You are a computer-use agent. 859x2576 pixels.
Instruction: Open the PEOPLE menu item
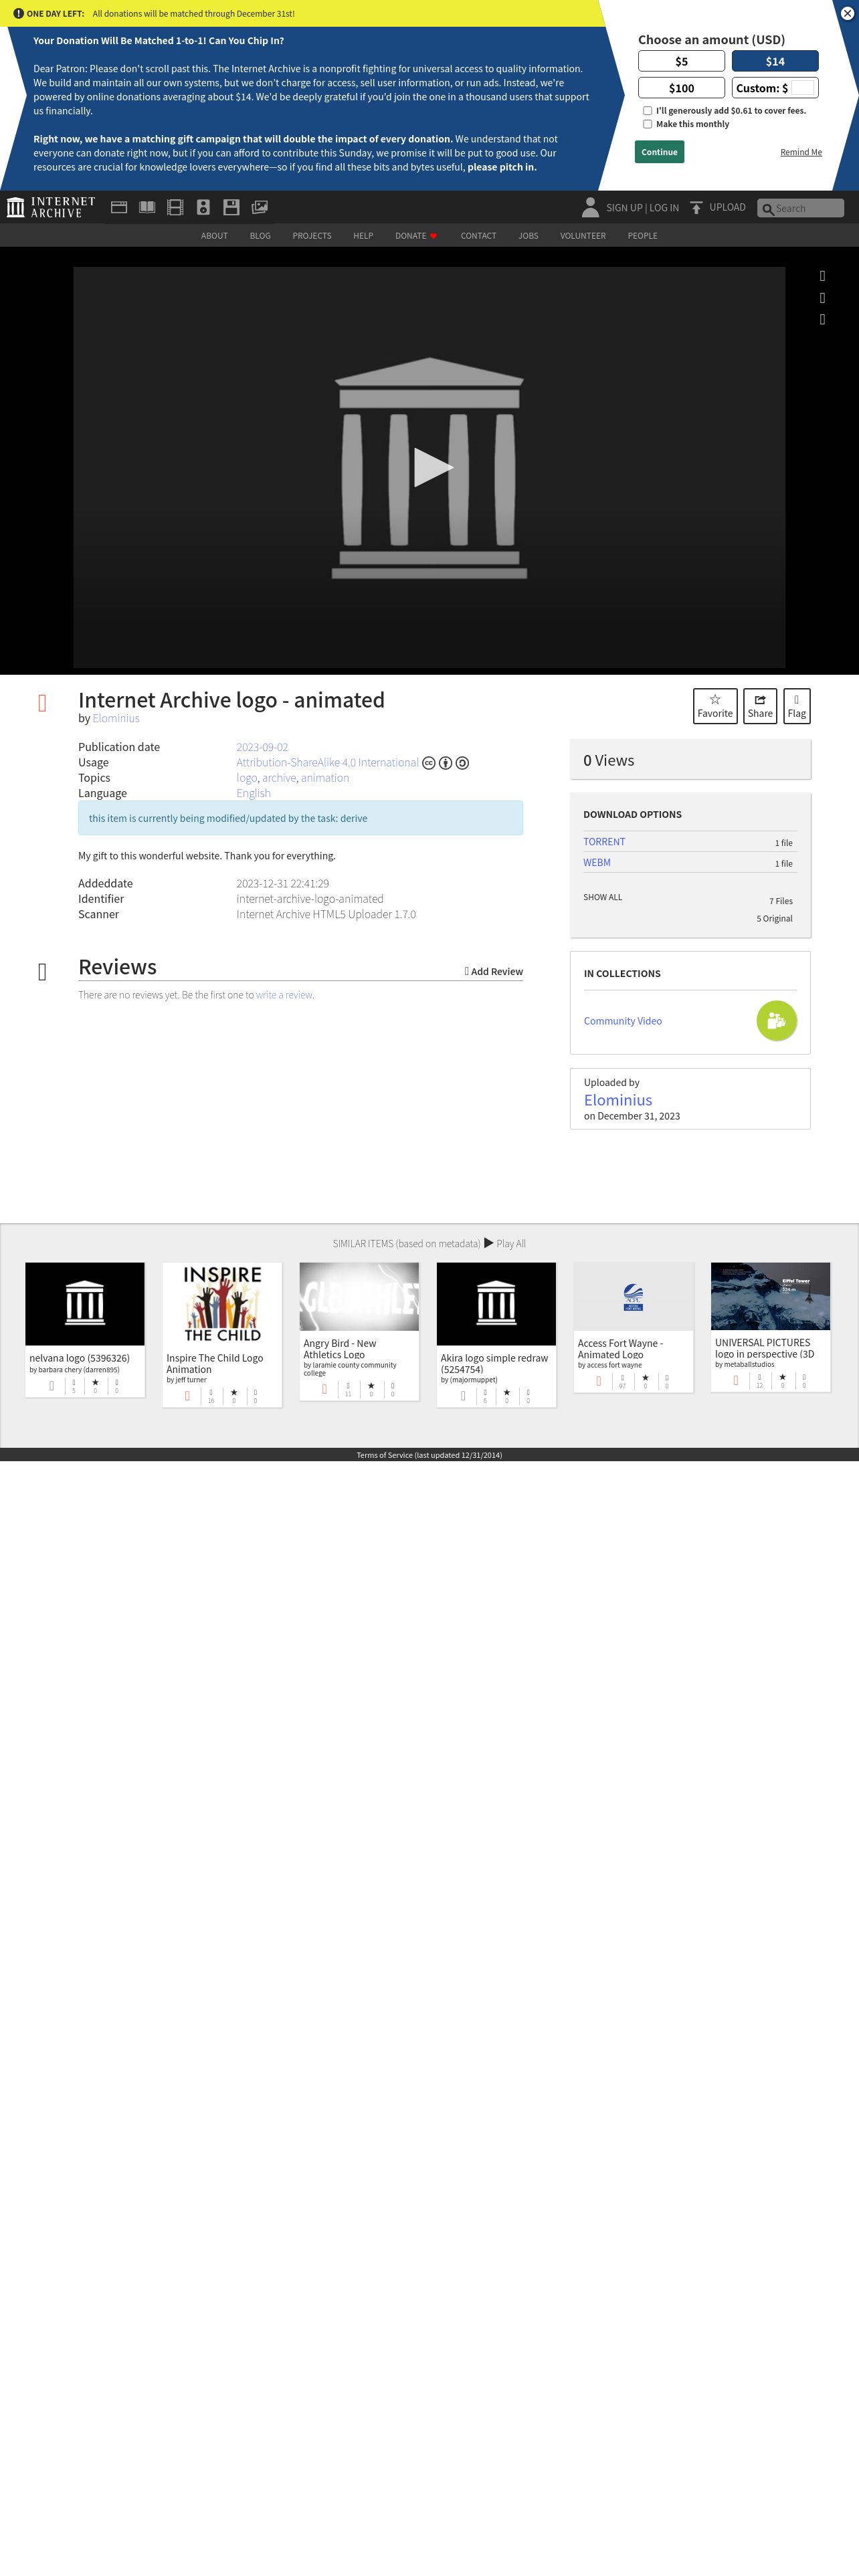pyautogui.click(x=642, y=236)
